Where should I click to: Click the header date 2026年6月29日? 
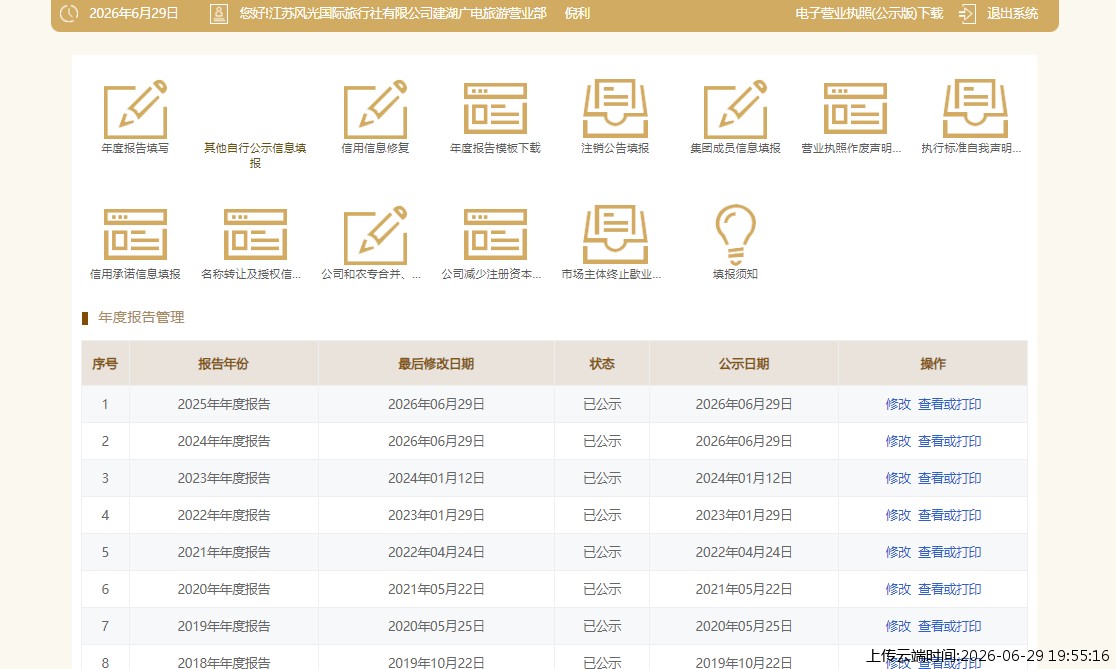(133, 14)
